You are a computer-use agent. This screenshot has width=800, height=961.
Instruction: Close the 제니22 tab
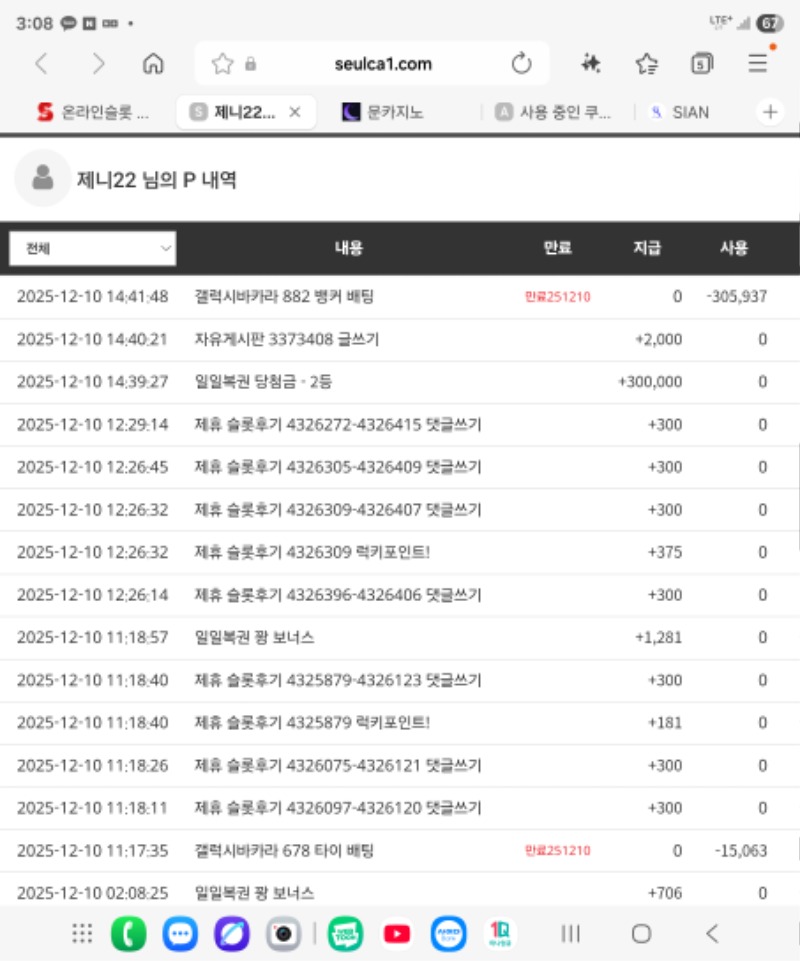tap(295, 112)
